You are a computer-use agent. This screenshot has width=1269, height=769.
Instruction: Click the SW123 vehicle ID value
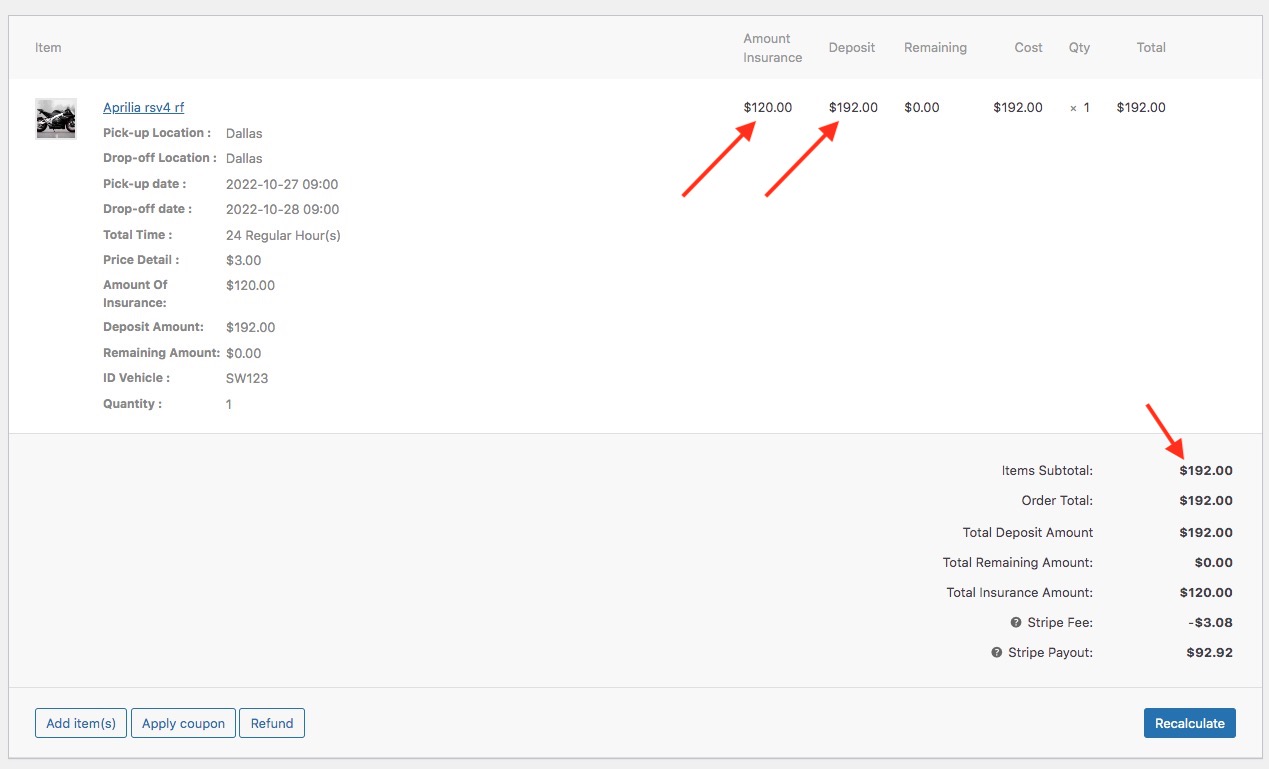(247, 379)
